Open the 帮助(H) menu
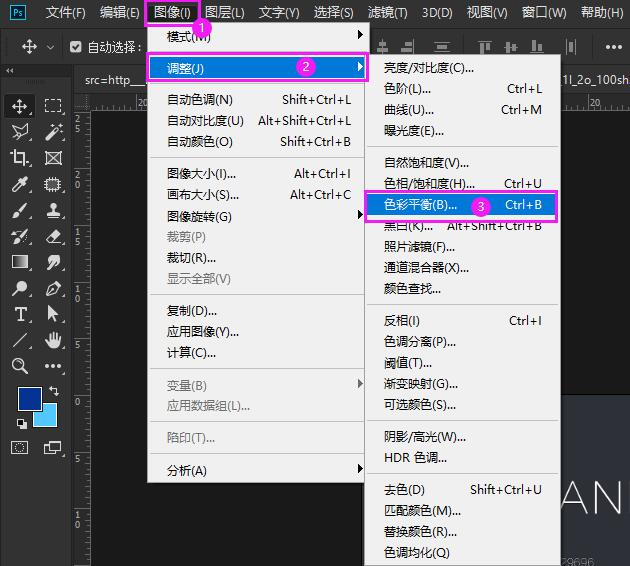Viewport: 630px width, 566px height. click(x=602, y=12)
